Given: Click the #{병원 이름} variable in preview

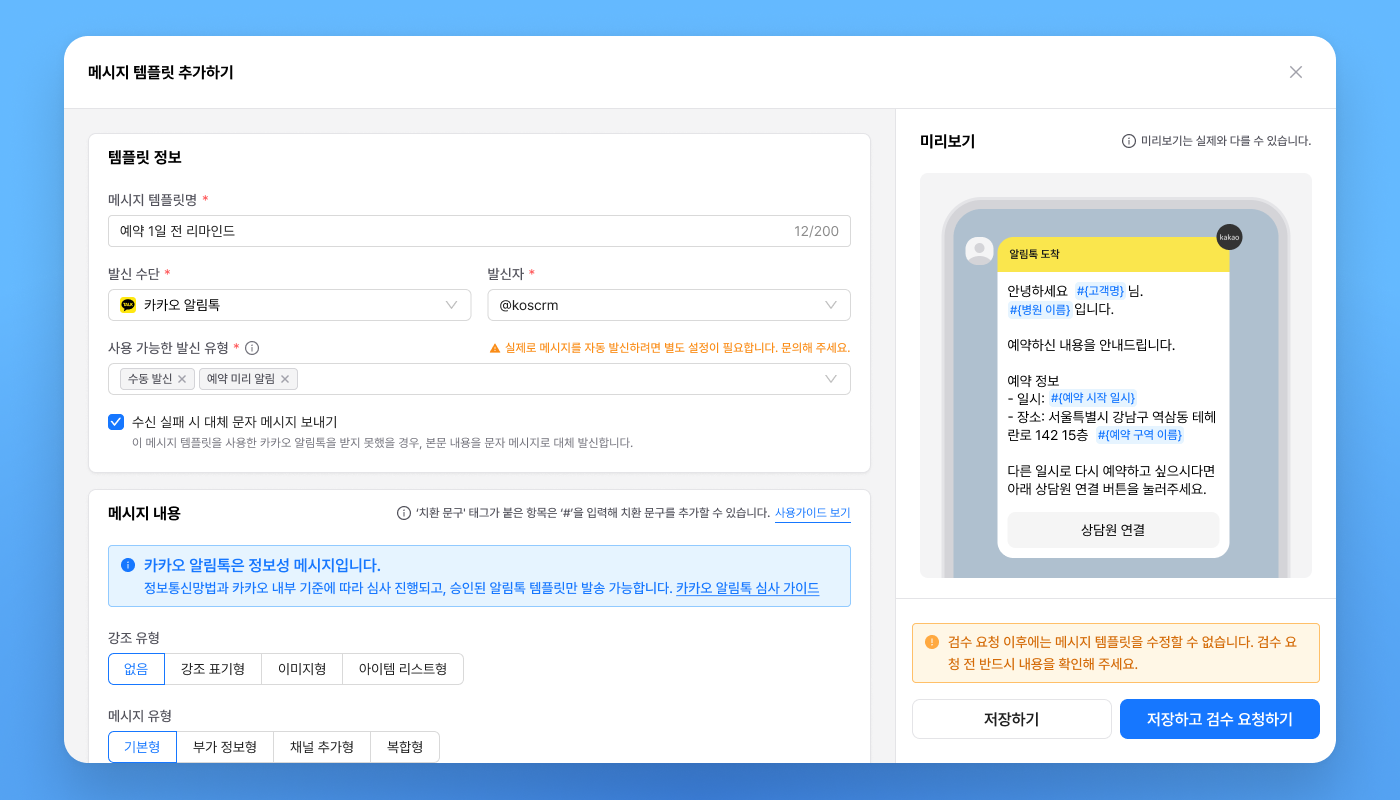Looking at the screenshot, I should pos(1040,309).
